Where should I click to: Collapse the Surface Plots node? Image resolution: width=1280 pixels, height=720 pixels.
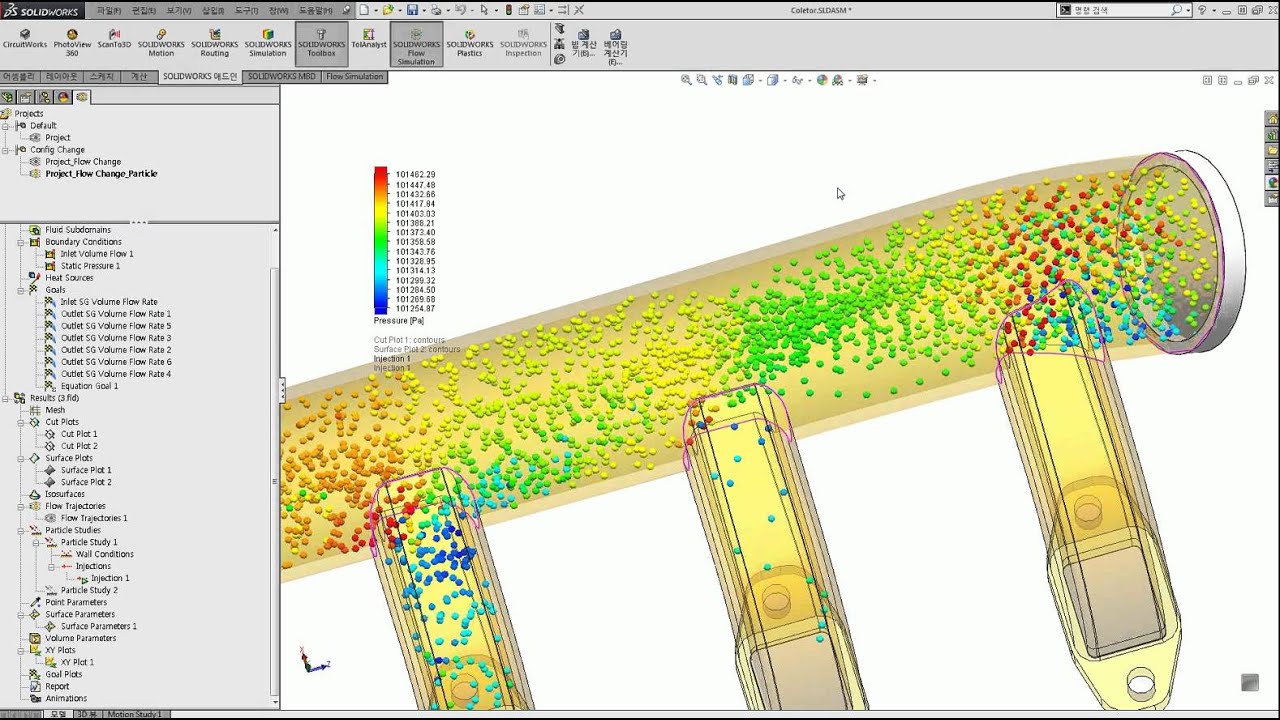click(21, 458)
